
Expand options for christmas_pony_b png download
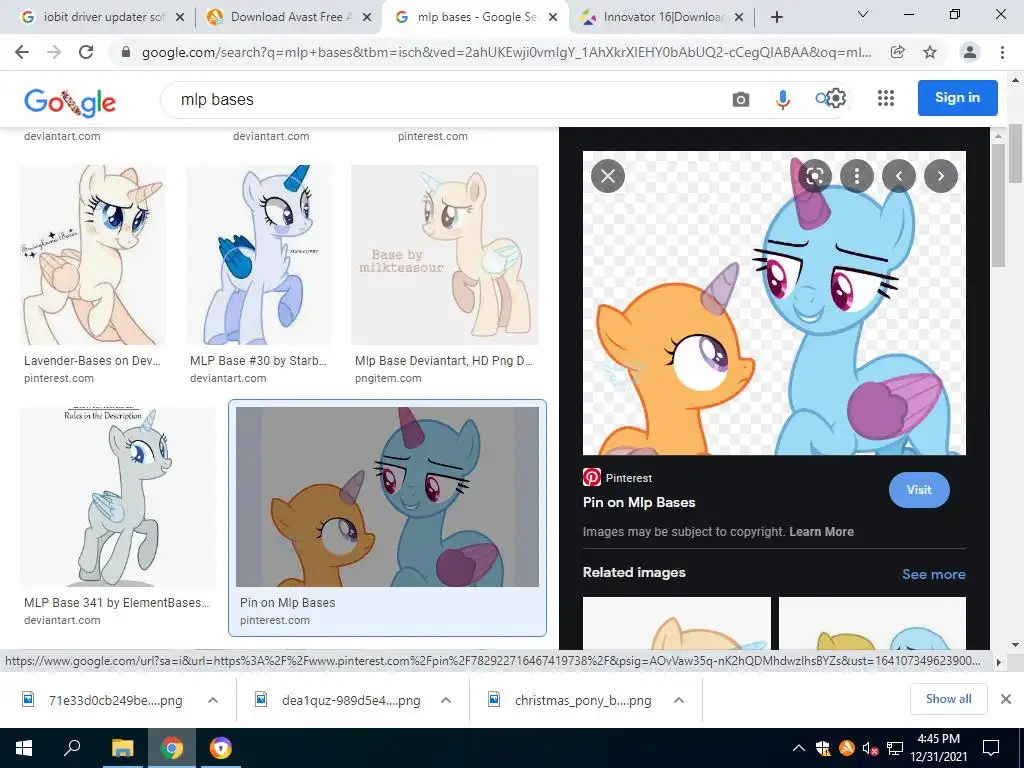[679, 700]
